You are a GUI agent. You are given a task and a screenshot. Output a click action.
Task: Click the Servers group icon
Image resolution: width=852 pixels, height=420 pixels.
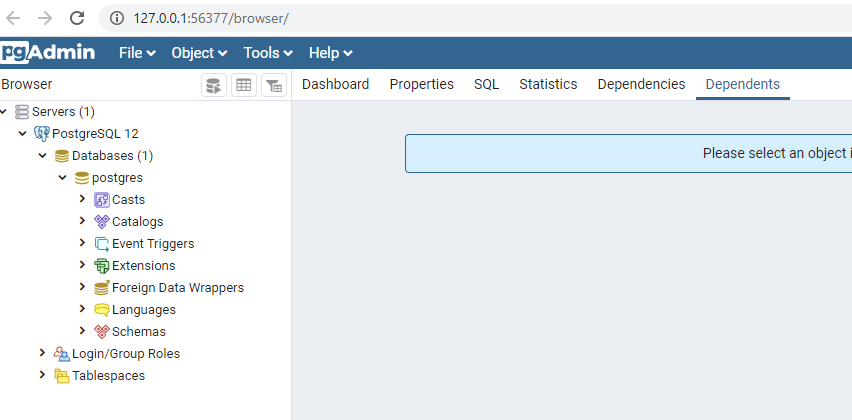tap(22, 112)
